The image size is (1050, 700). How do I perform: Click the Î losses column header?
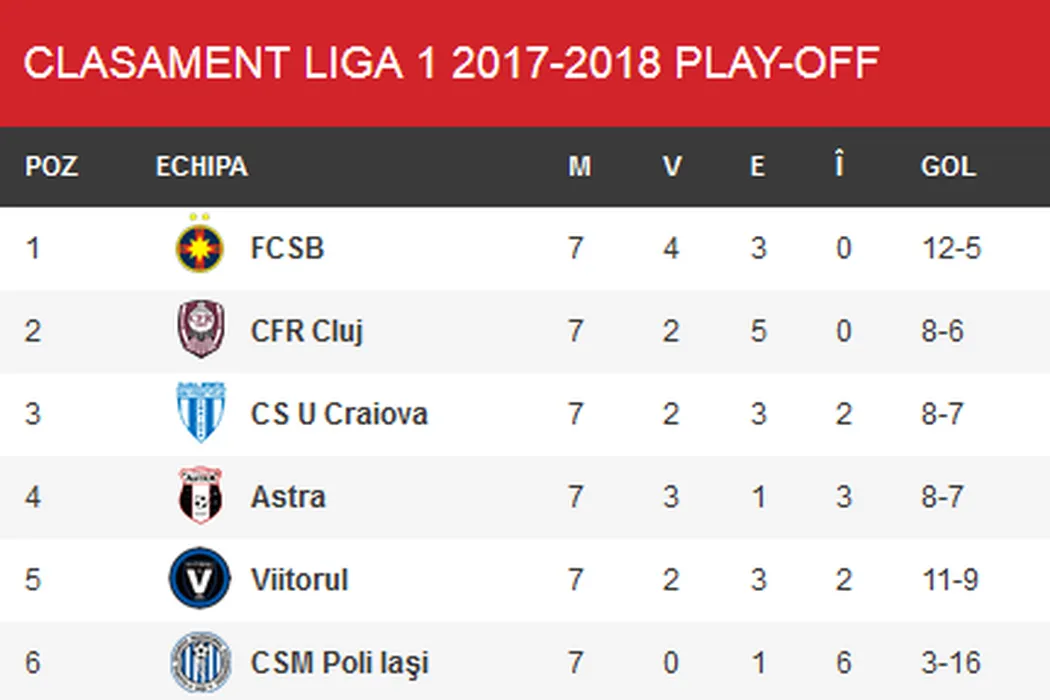coord(839,166)
